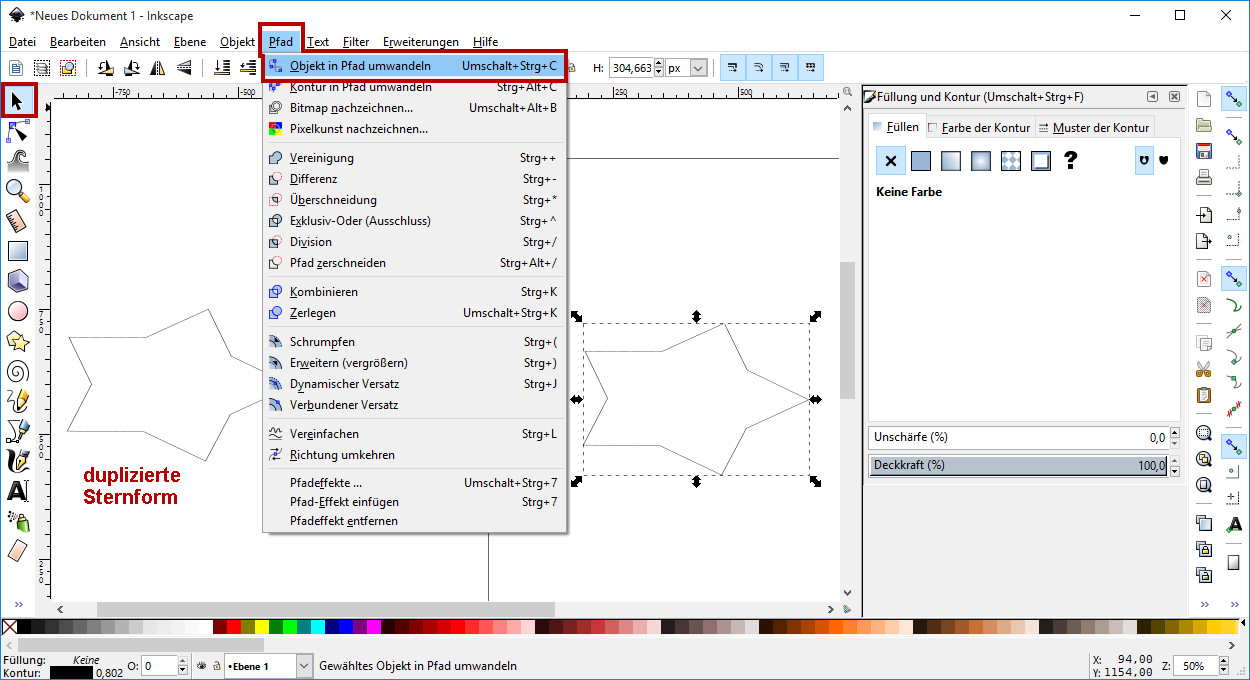Screen dimensions: 1250x680
Task: Select the Measure ruler tool
Action: coord(17,220)
